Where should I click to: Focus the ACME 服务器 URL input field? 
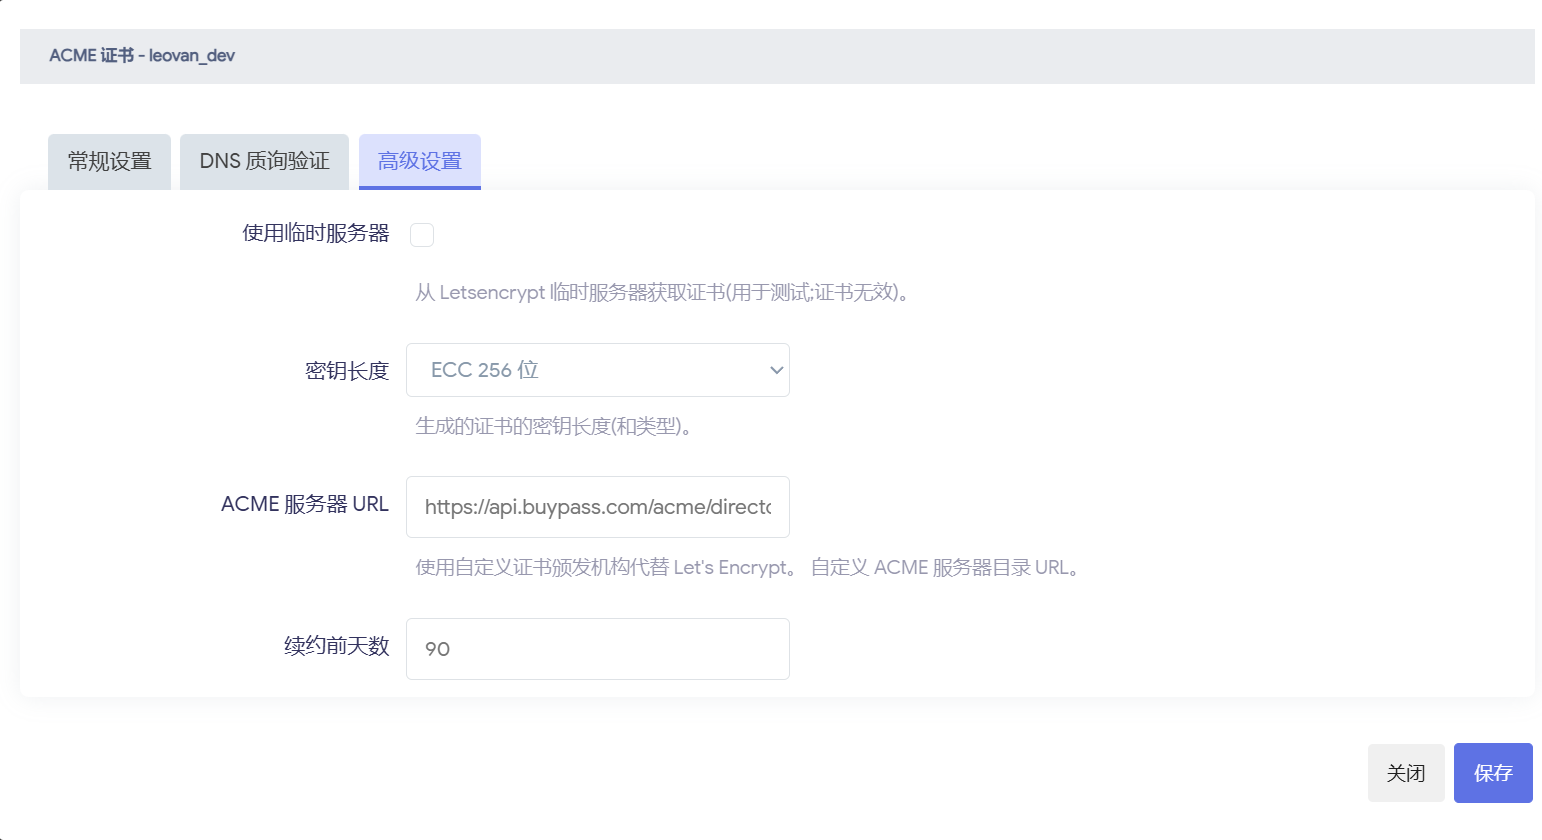tap(597, 507)
